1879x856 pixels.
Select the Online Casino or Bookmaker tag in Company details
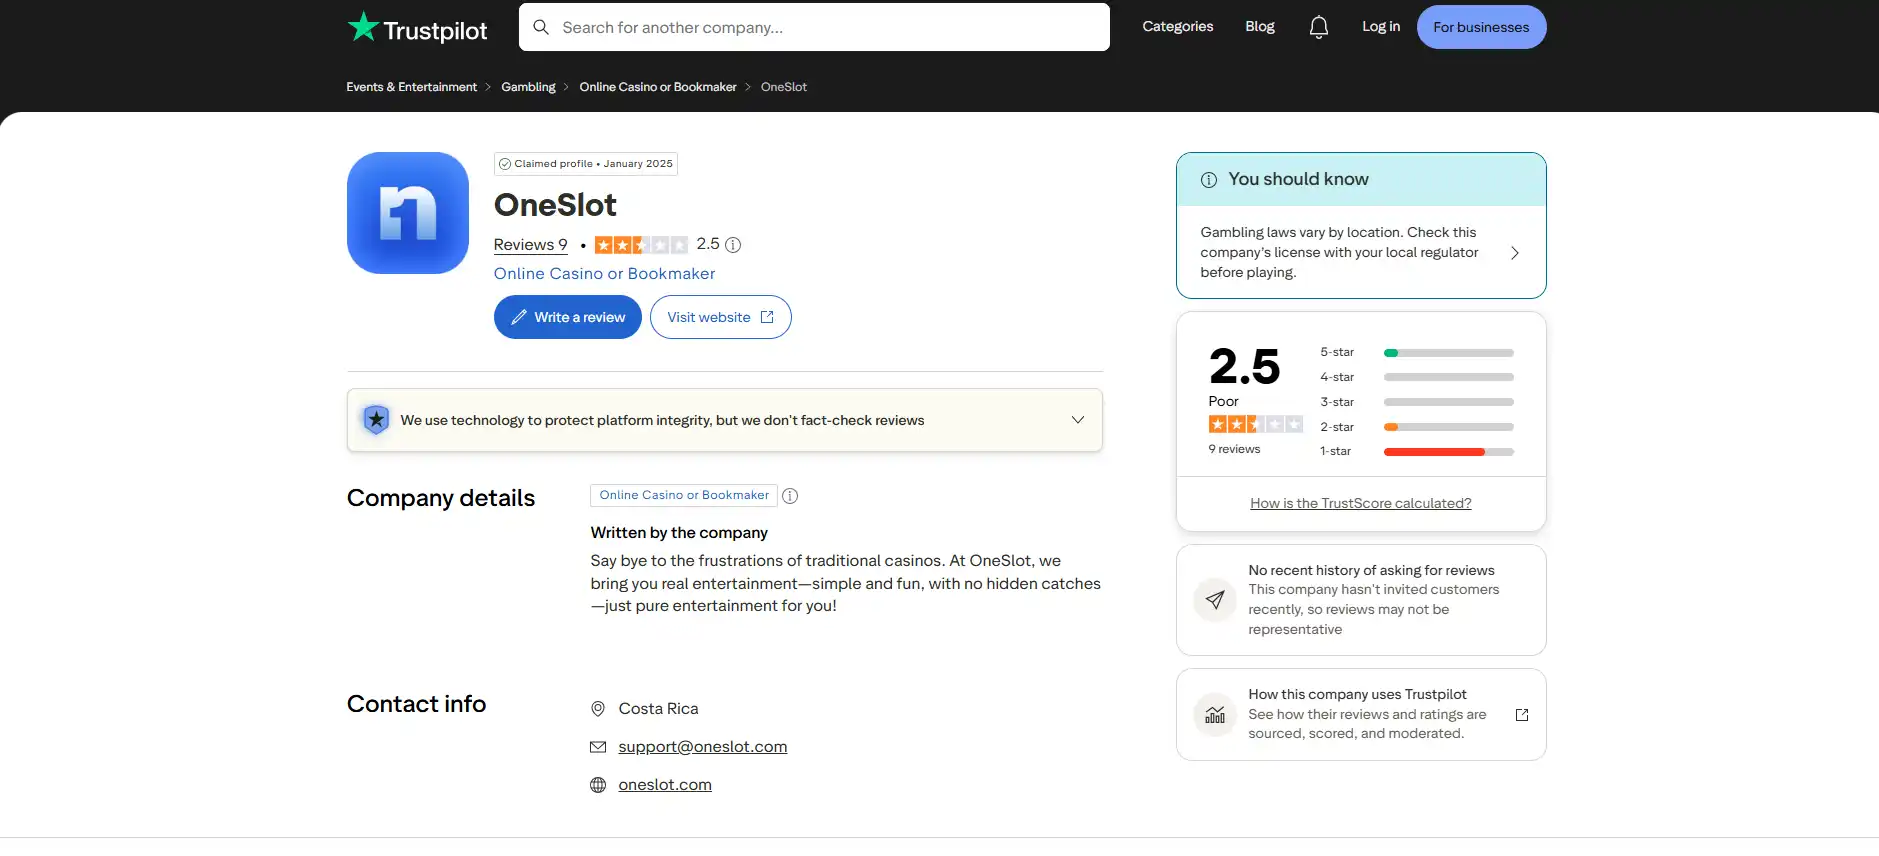click(x=684, y=495)
